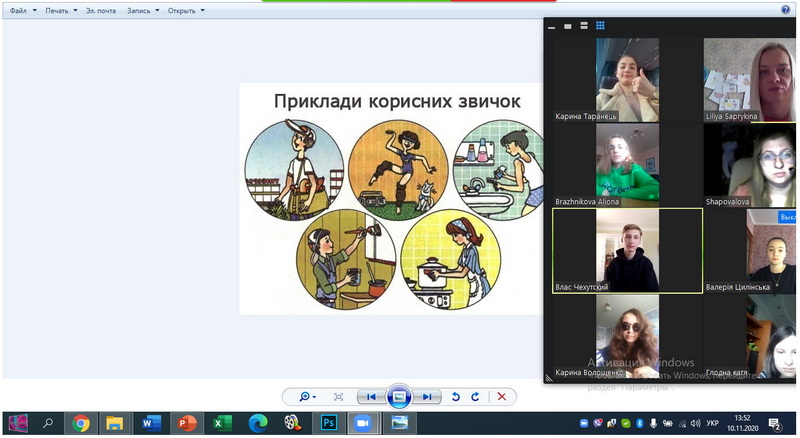
Task: Open Word from taskbar
Action: pos(151,423)
